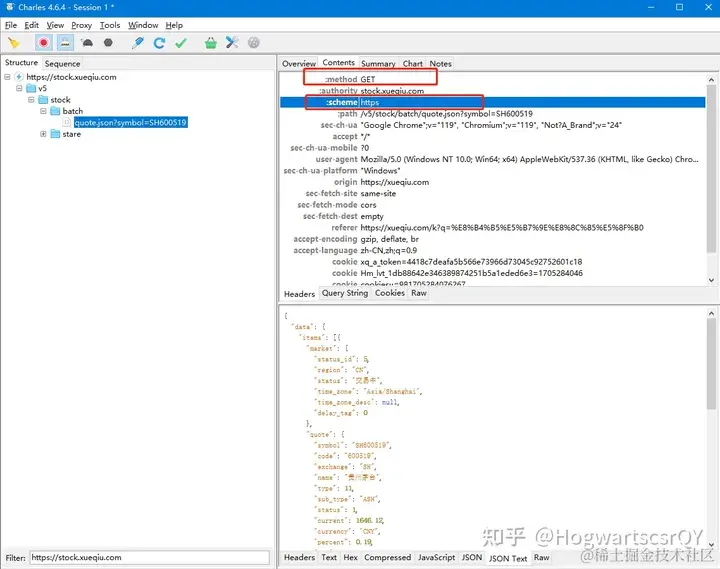Select the :scheme https header row
Image resolution: width=720 pixels, height=569 pixels.
point(493,102)
